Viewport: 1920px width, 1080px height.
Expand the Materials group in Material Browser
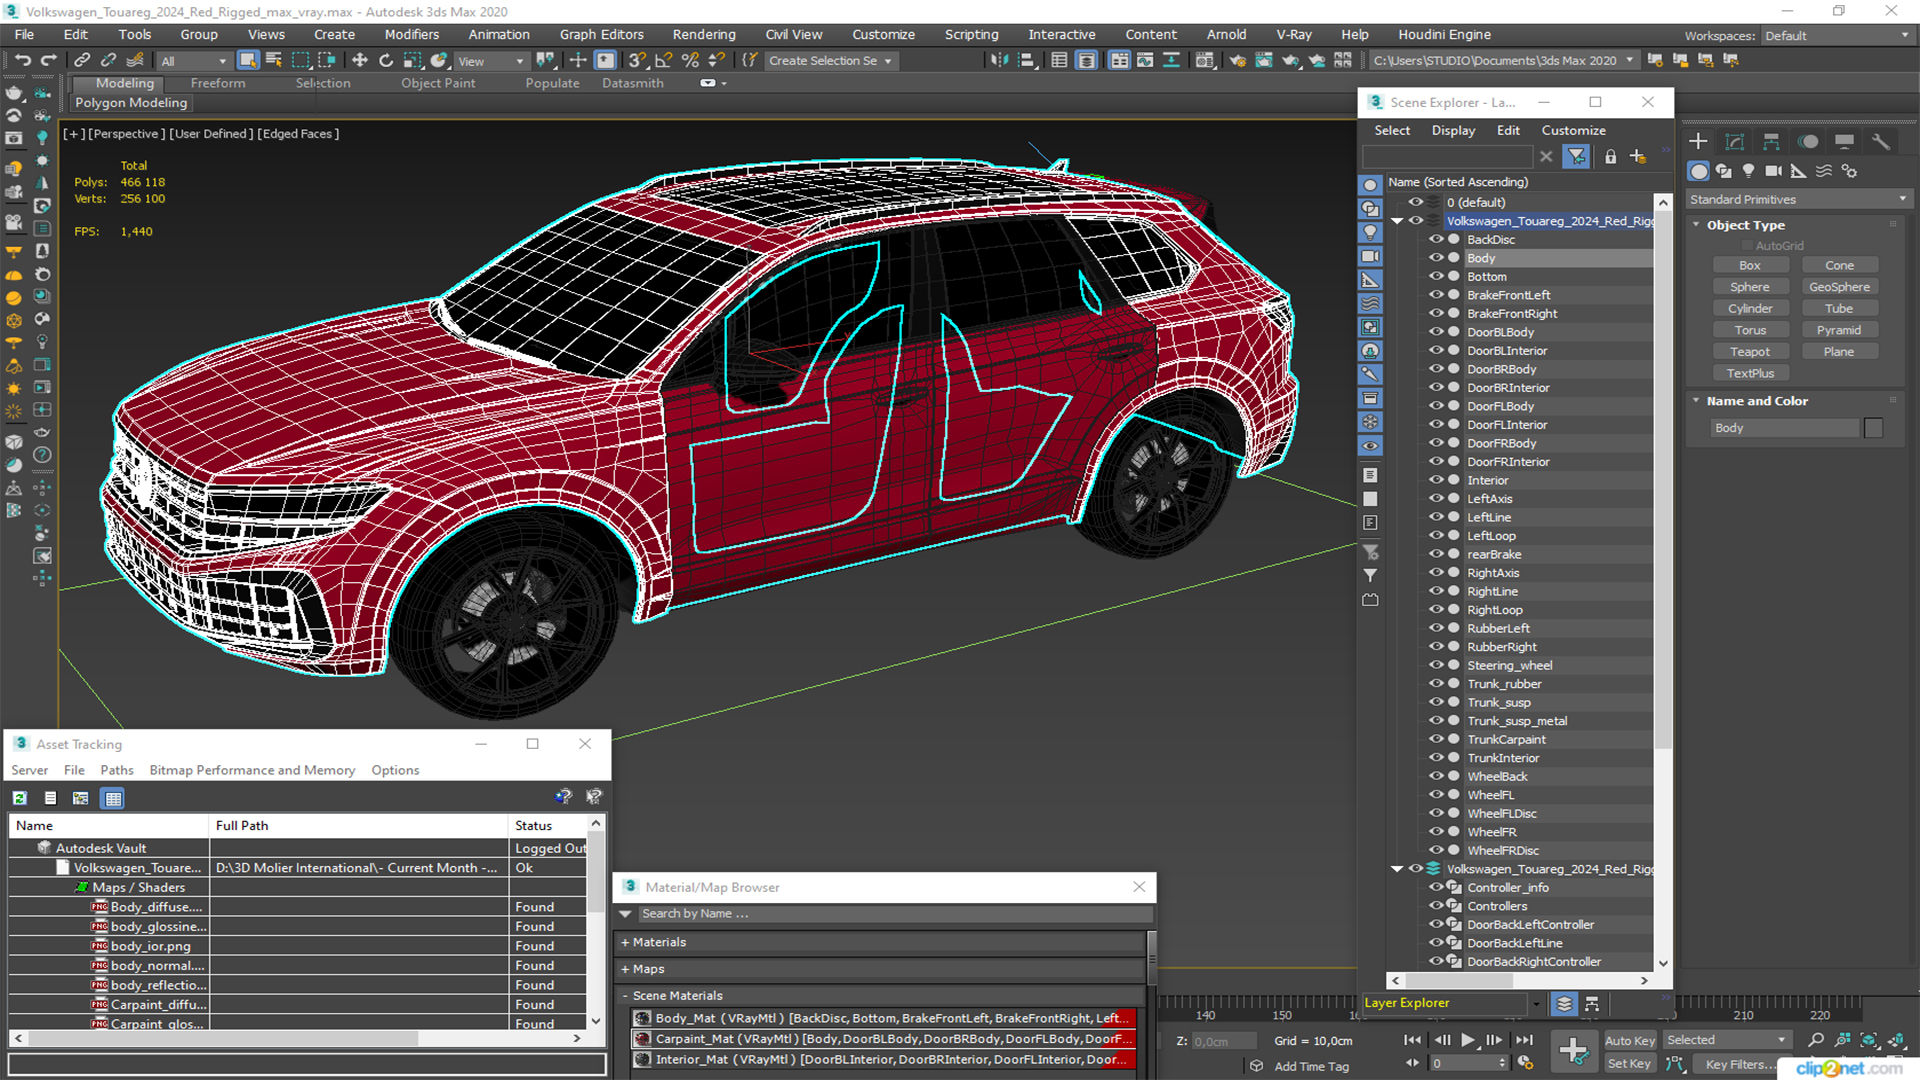625,942
